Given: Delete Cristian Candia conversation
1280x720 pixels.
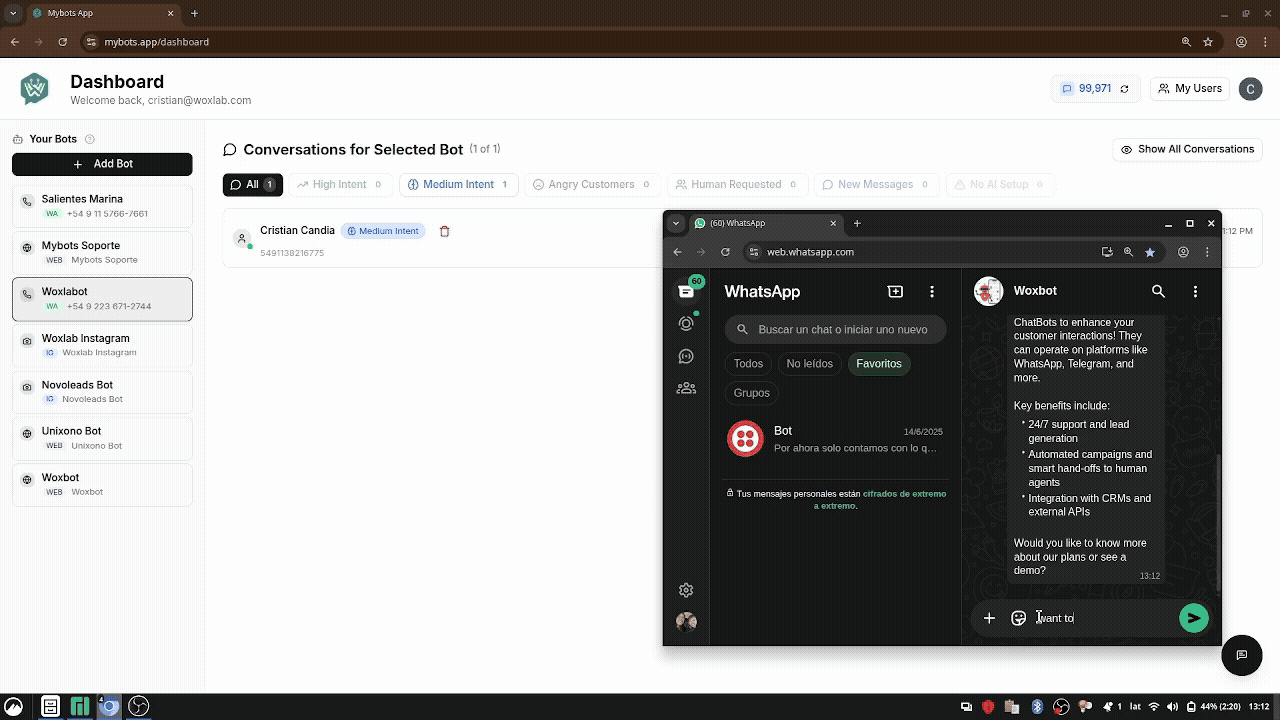Looking at the screenshot, I should point(445,231).
